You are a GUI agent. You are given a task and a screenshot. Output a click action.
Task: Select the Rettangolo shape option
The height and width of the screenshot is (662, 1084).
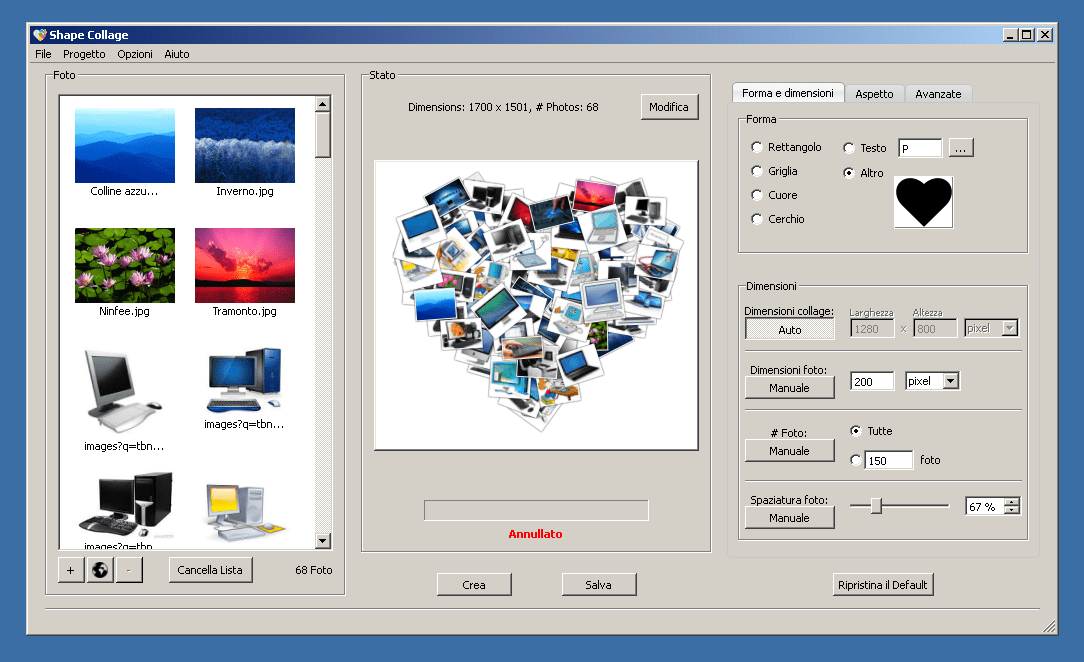tap(757, 146)
